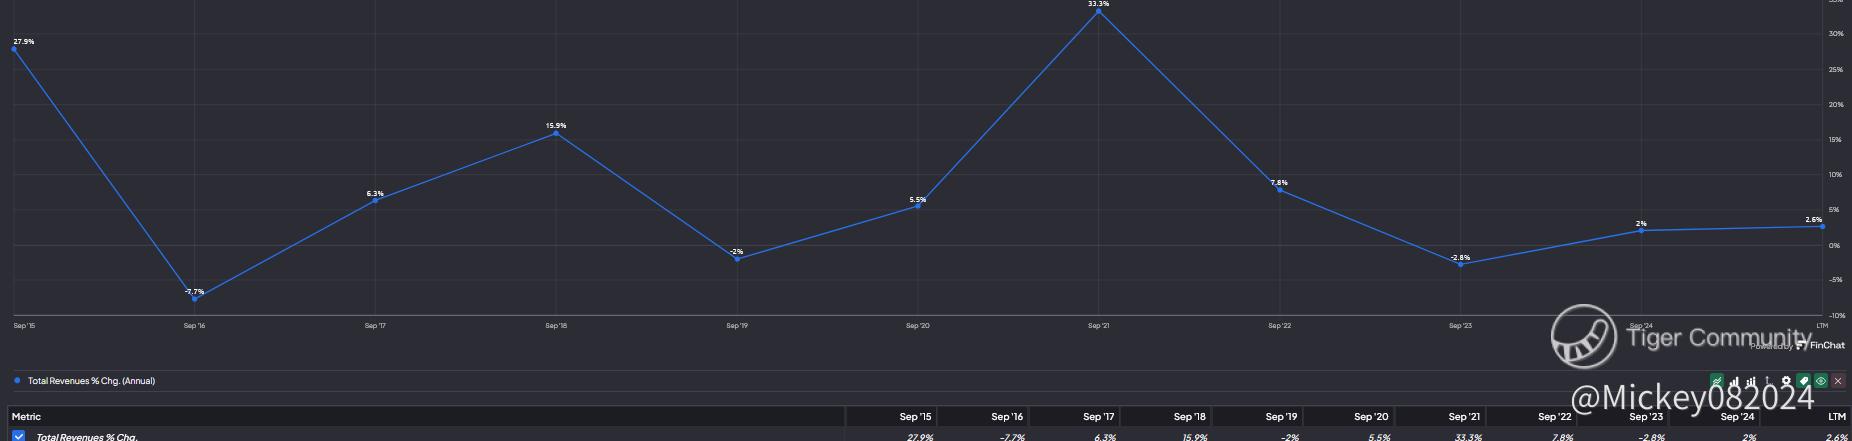Viewport: 1852px width, 441px height.
Task: Open series settings gear icon
Action: pyautogui.click(x=1786, y=381)
